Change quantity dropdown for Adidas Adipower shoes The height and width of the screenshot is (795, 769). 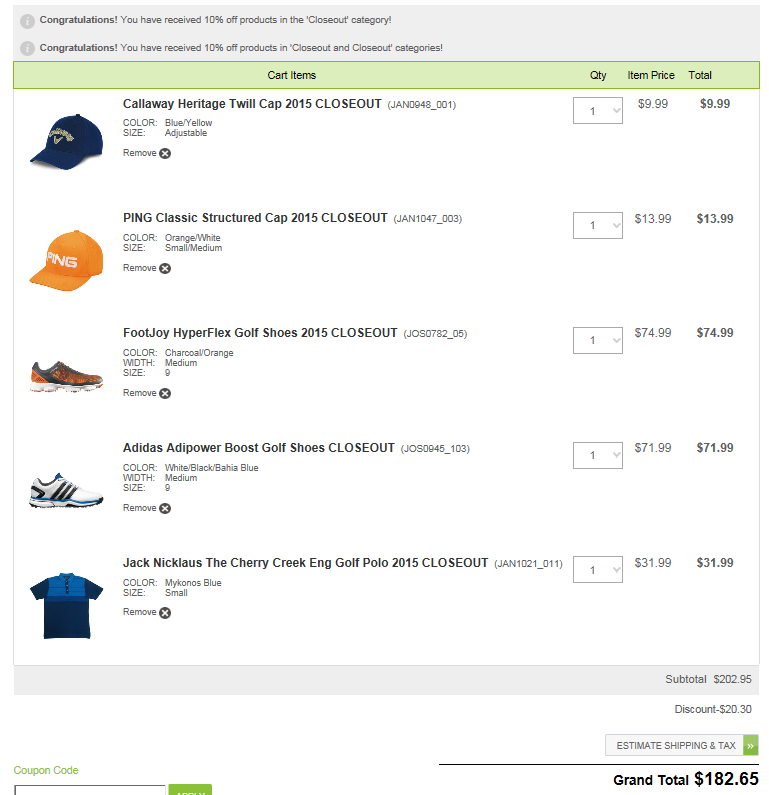click(597, 455)
